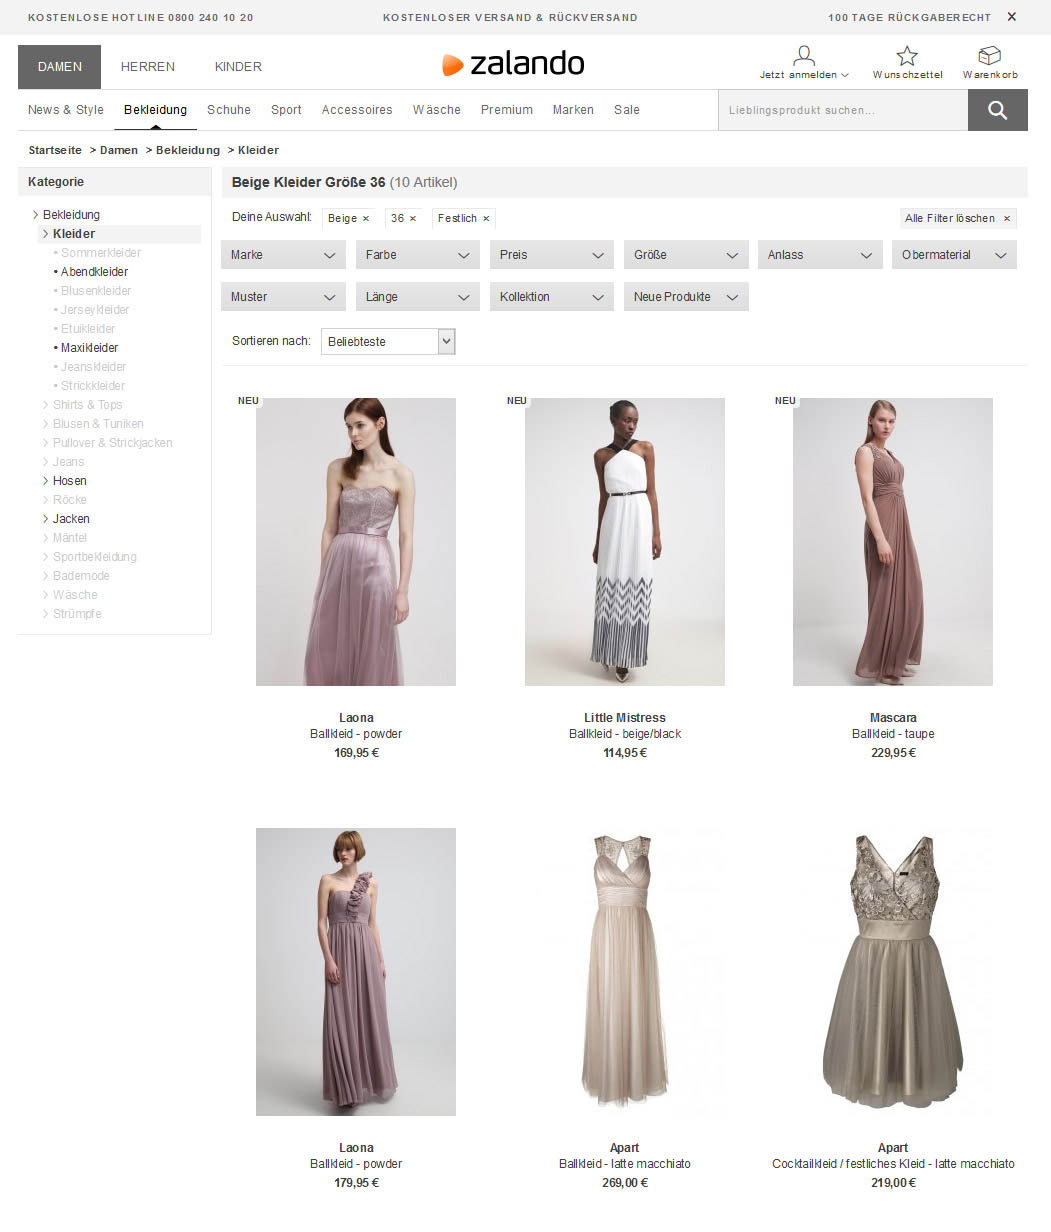Select the Abendkleider subcategory

coord(94,272)
